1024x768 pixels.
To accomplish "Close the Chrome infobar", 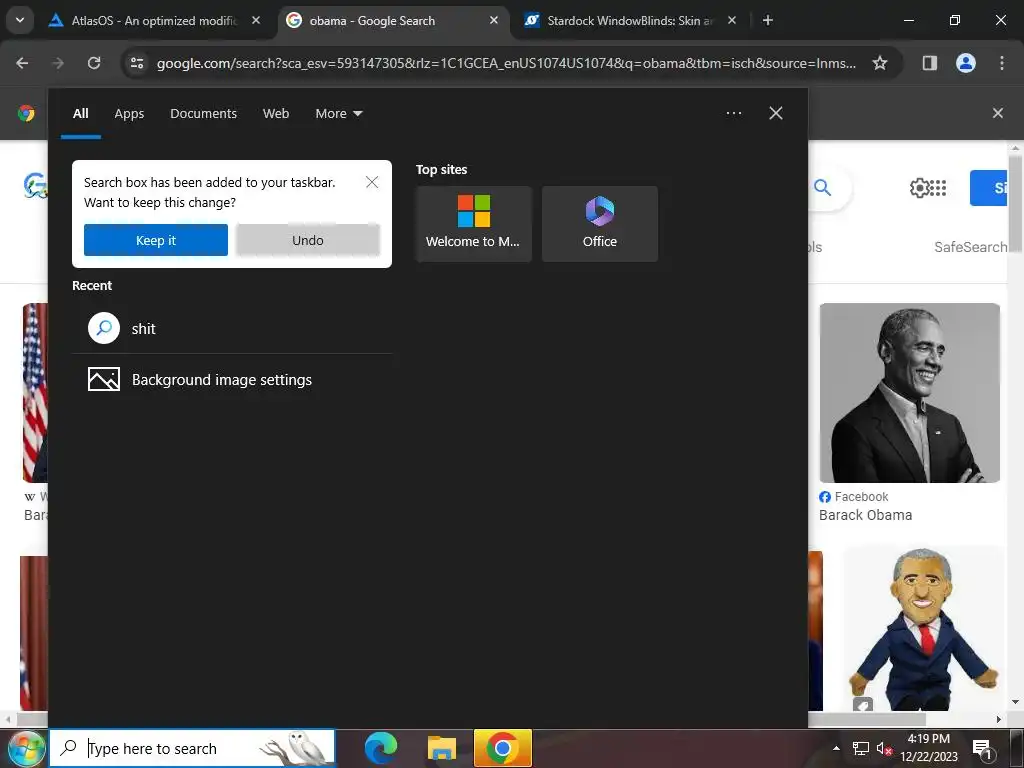I will (x=998, y=113).
